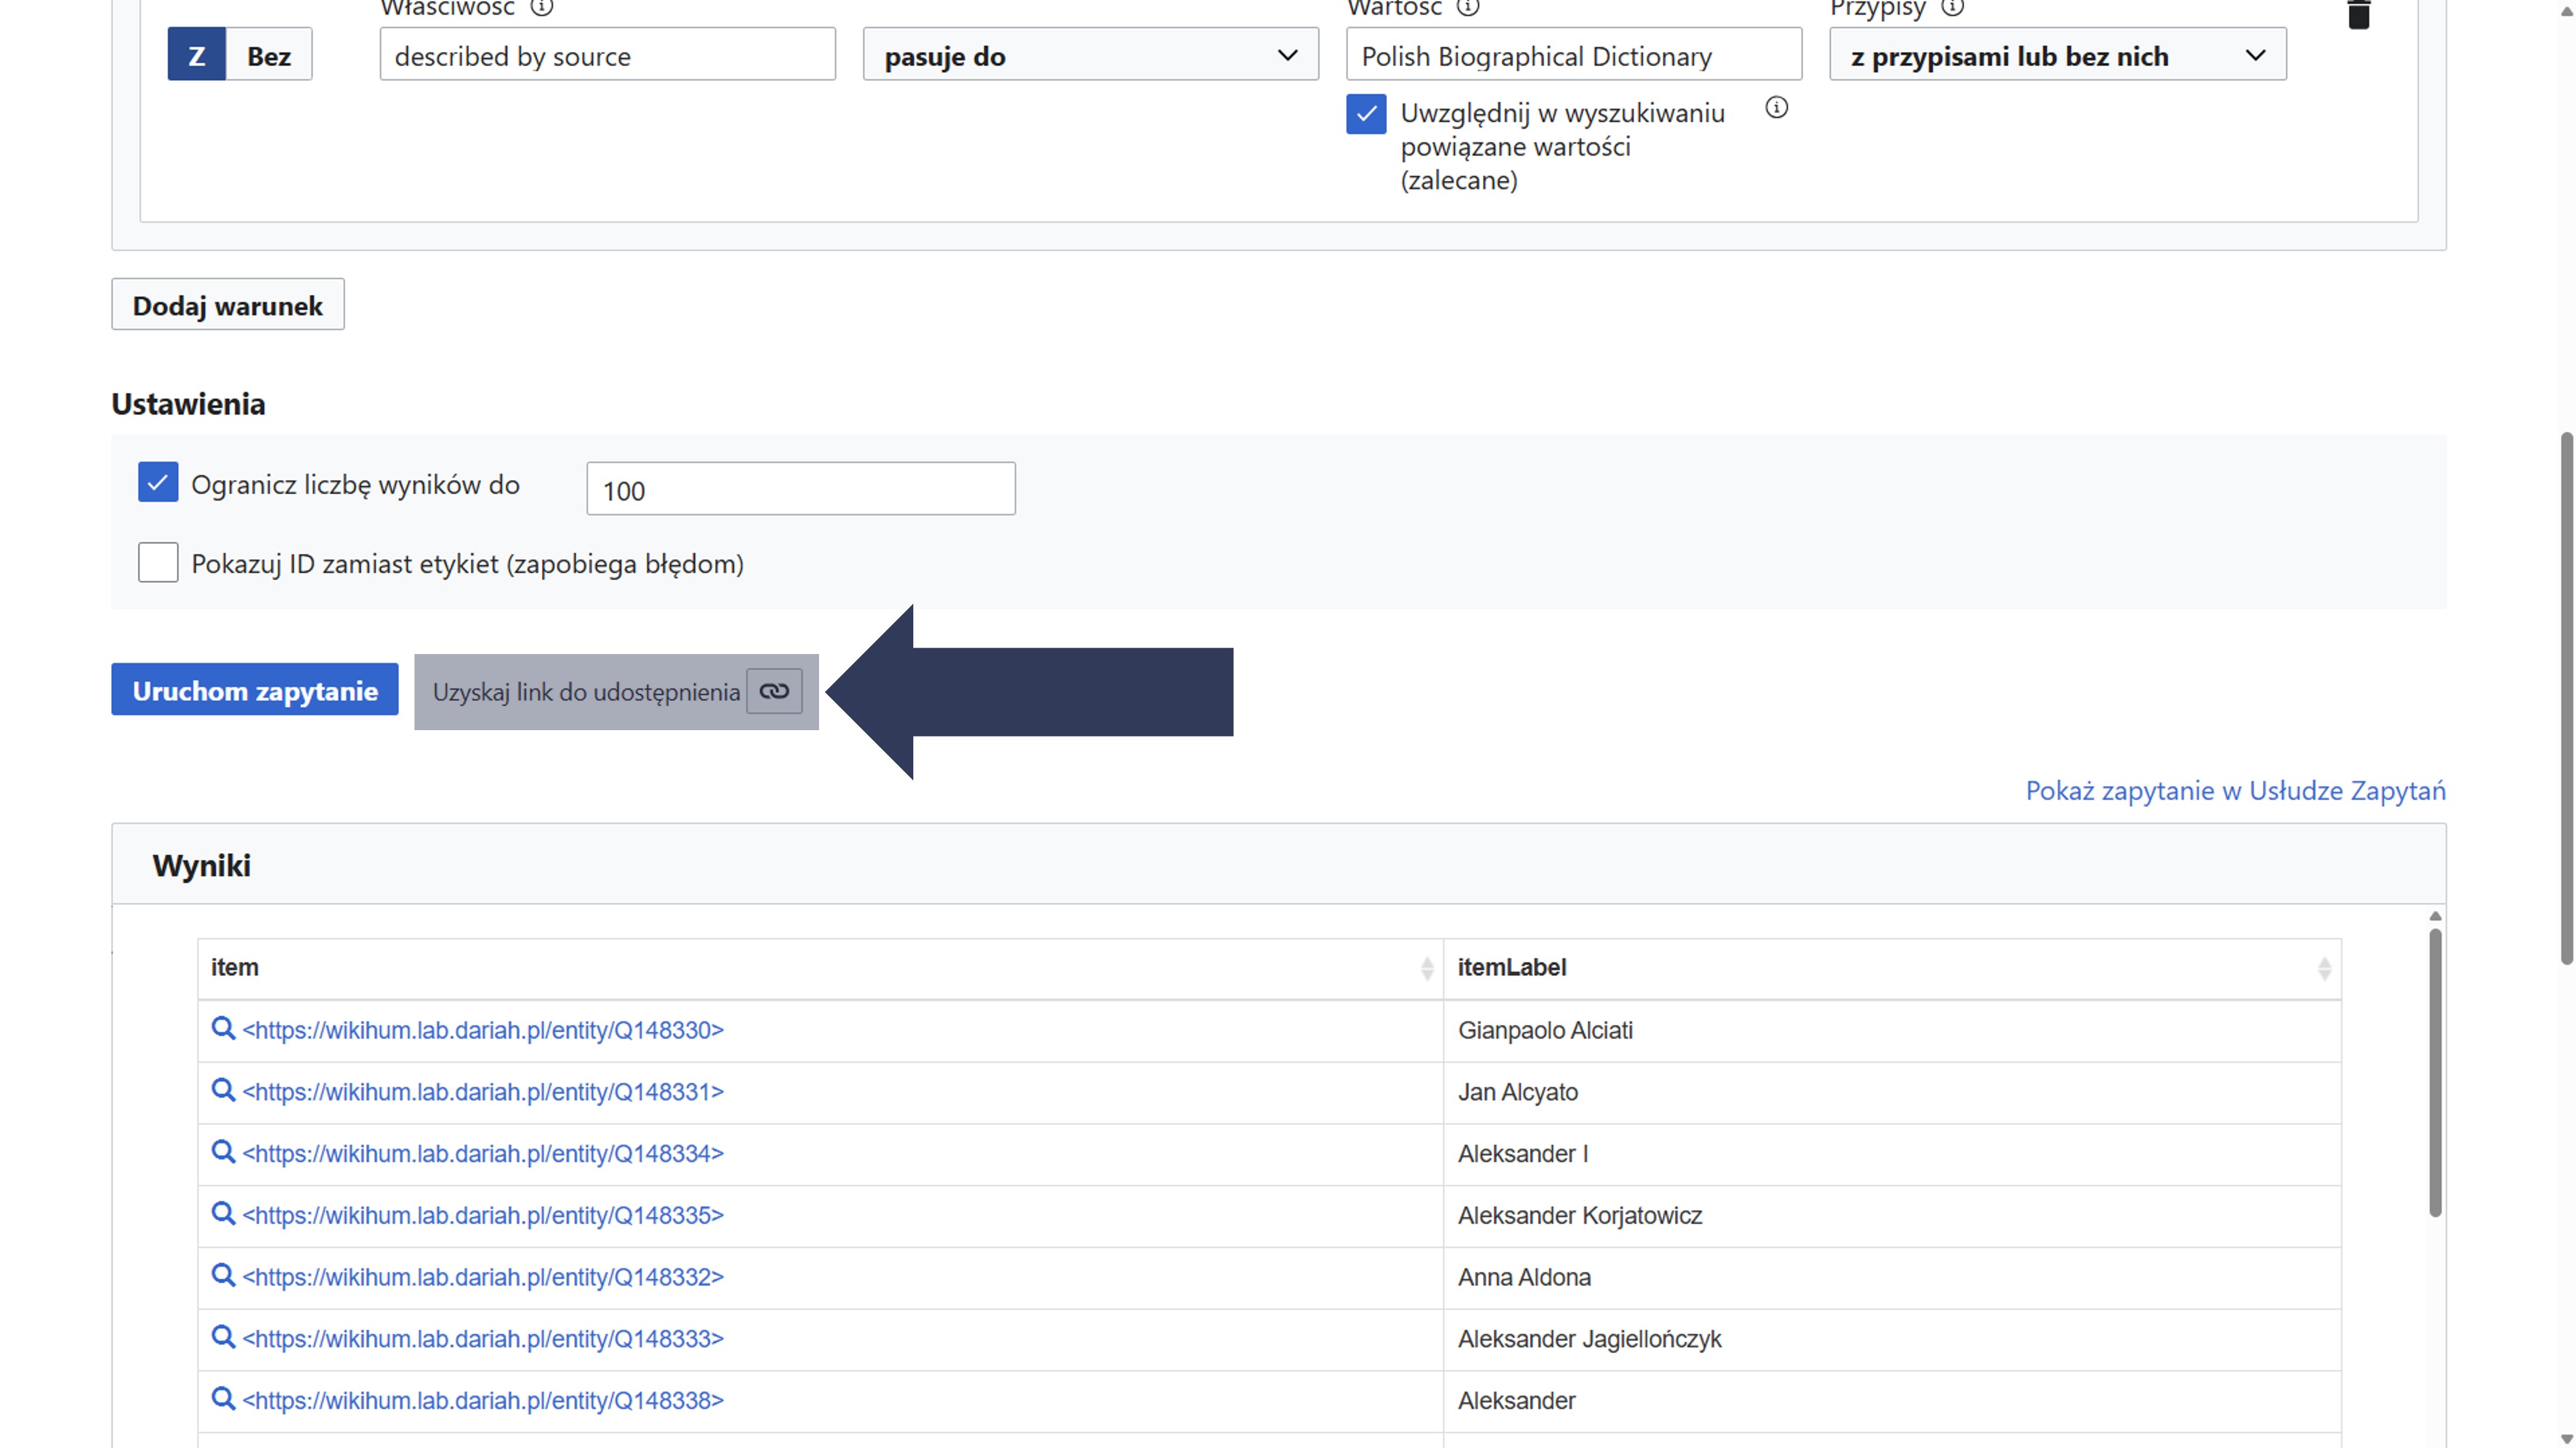Expand 'z przypisami lub bez nich' dropdown

pos(2057,55)
